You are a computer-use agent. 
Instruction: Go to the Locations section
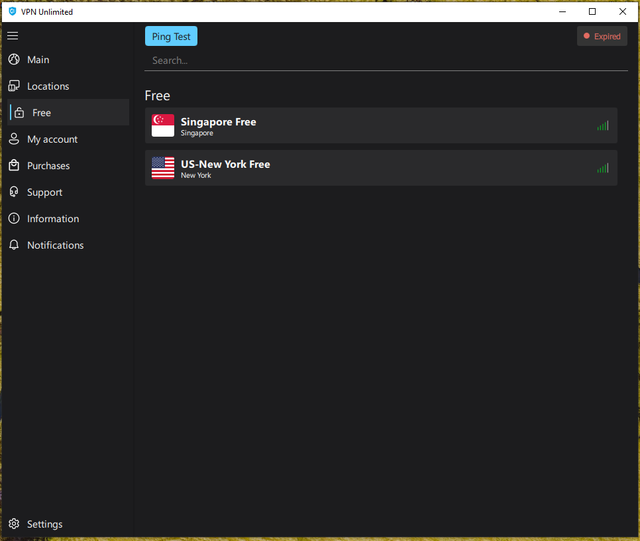pyautogui.click(x=68, y=86)
